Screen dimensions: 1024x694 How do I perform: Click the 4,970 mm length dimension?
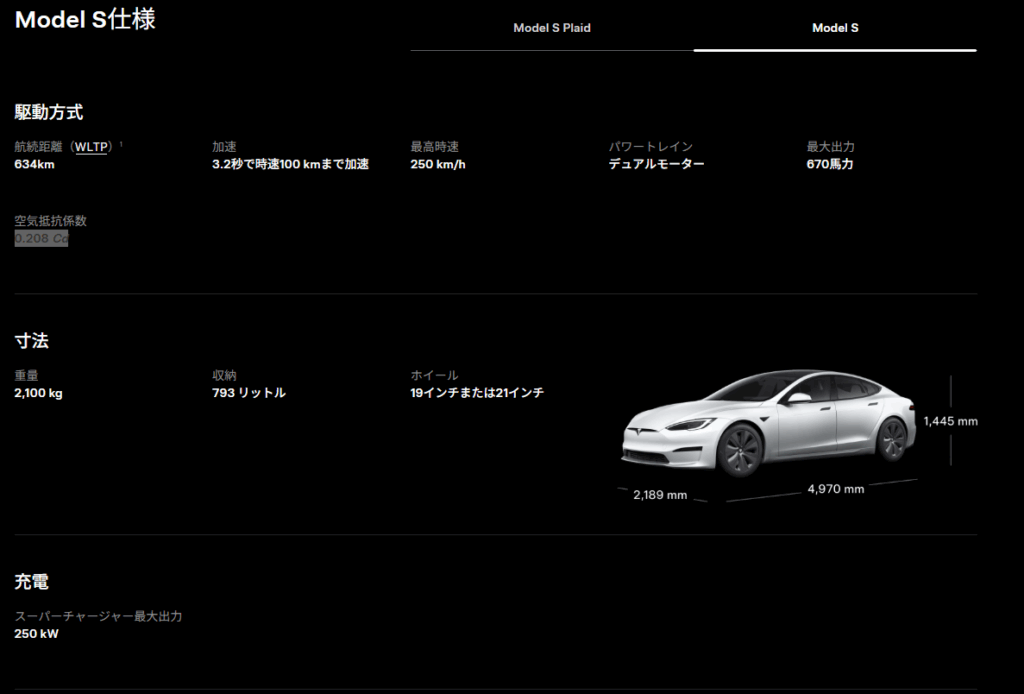coord(836,489)
